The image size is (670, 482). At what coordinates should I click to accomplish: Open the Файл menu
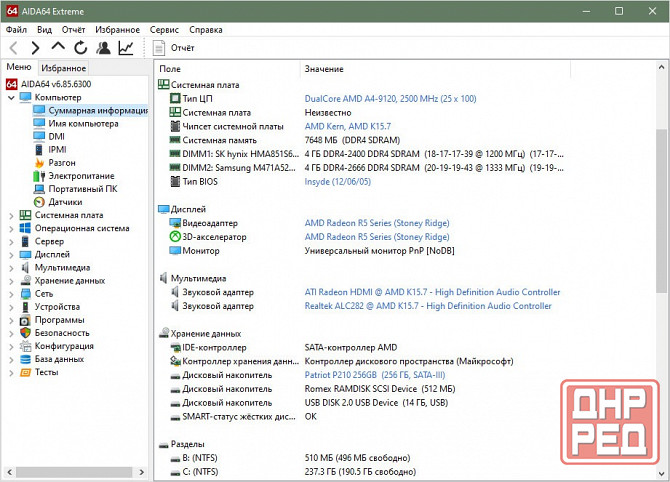[x=16, y=29]
